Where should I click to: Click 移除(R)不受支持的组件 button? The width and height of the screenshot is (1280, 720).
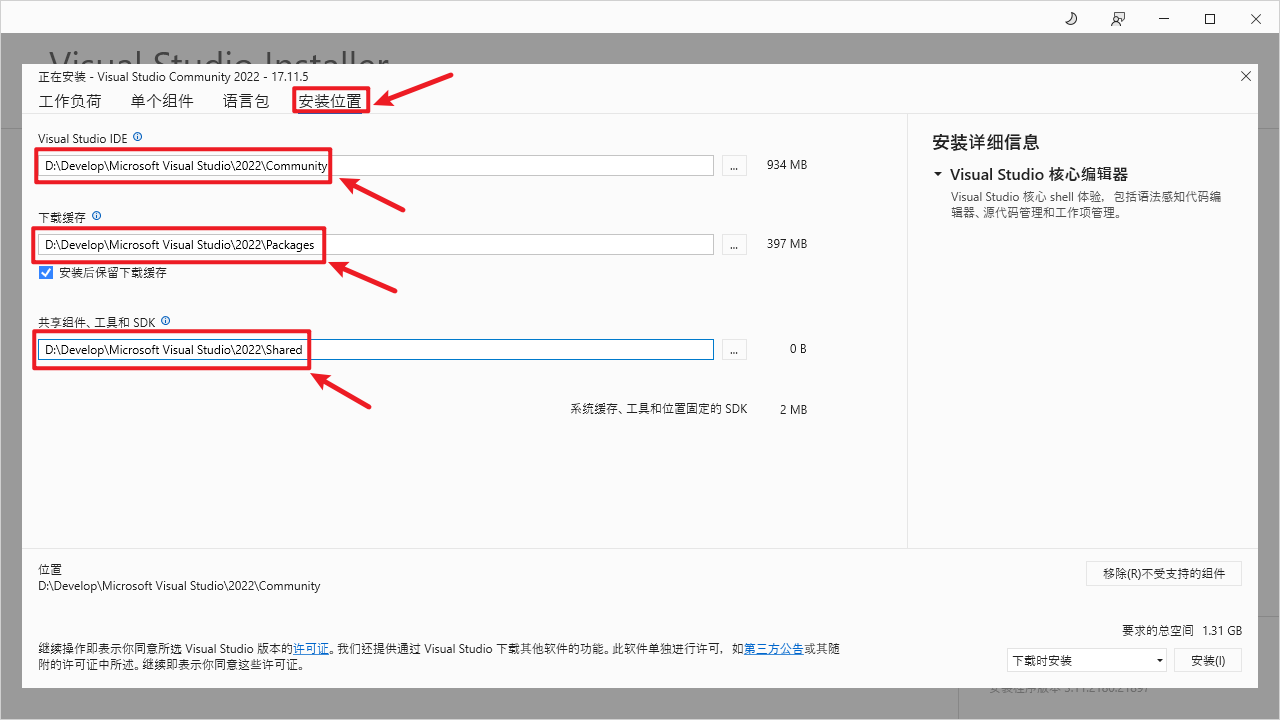point(1164,573)
